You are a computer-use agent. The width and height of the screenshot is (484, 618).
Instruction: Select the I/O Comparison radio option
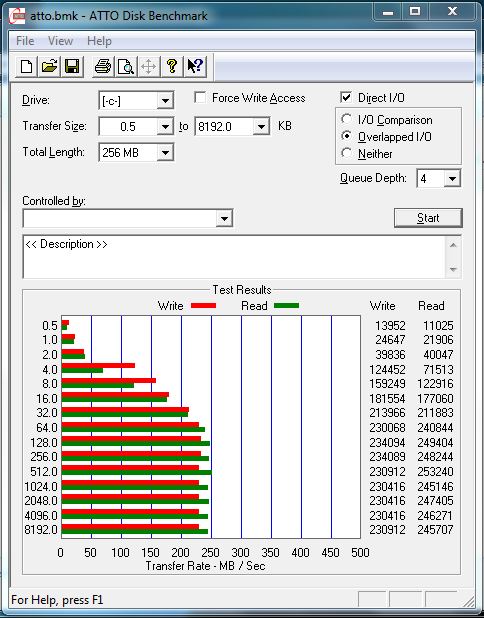click(346, 119)
